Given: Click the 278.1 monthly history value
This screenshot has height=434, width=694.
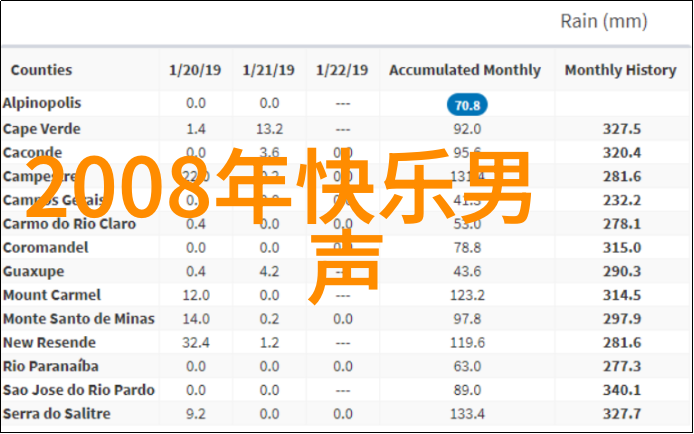Looking at the screenshot, I should pos(621,224).
